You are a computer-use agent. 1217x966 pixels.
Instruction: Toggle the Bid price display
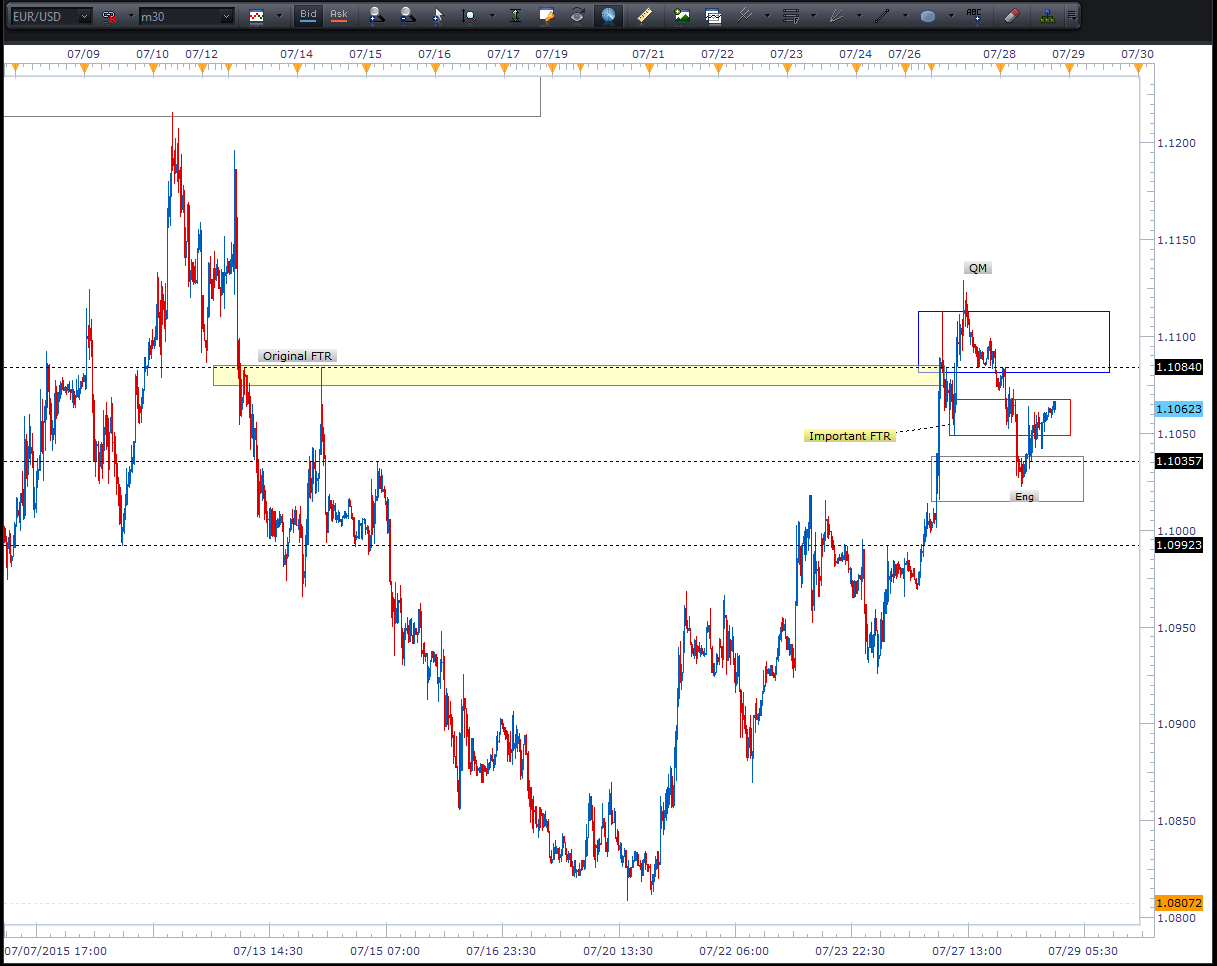click(x=308, y=15)
